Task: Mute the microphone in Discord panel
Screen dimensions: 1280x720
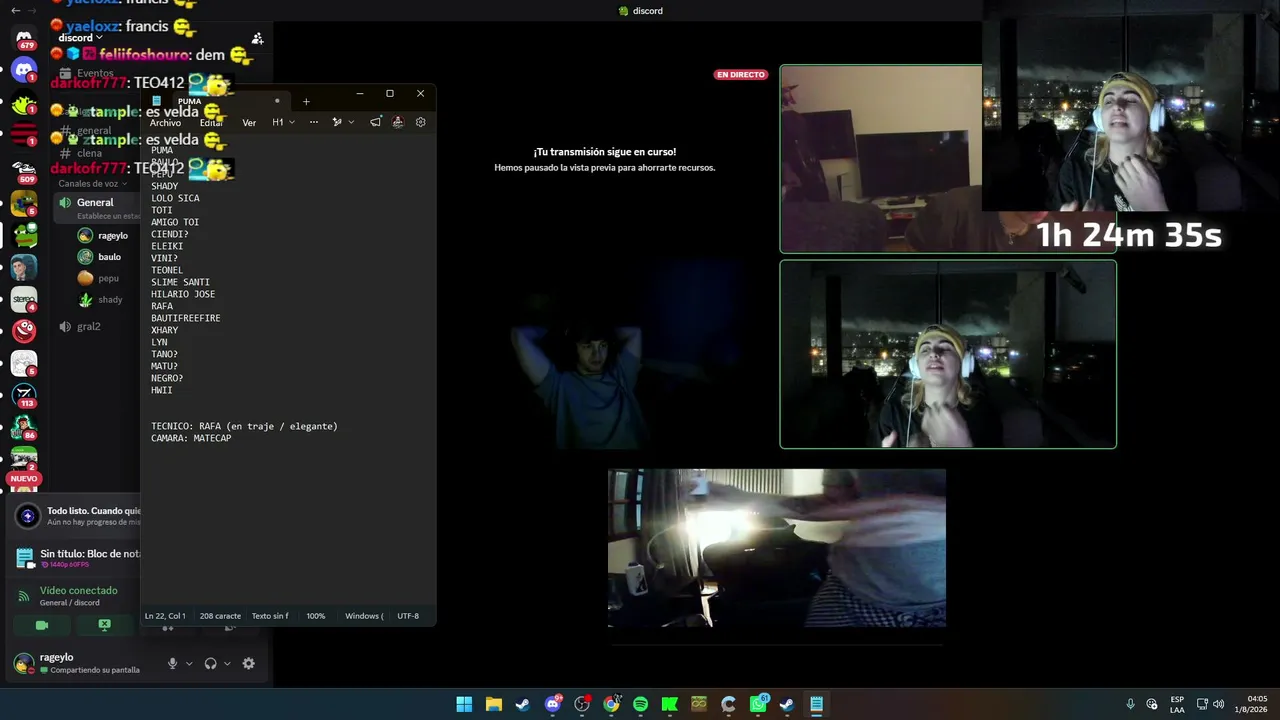Action: pos(172,663)
